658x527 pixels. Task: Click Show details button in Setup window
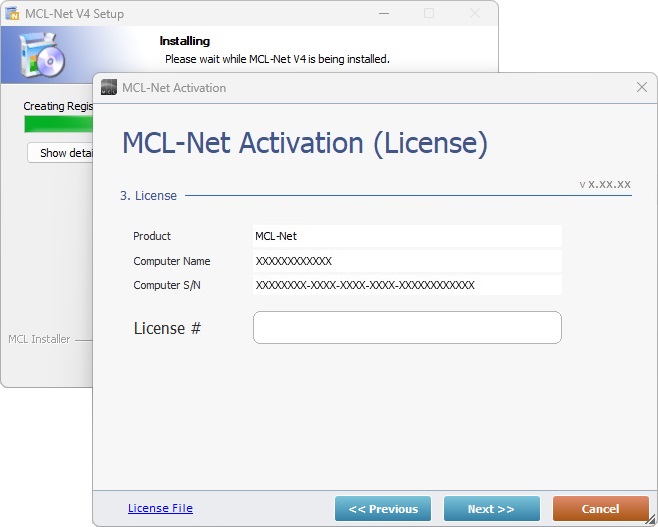tap(60, 153)
